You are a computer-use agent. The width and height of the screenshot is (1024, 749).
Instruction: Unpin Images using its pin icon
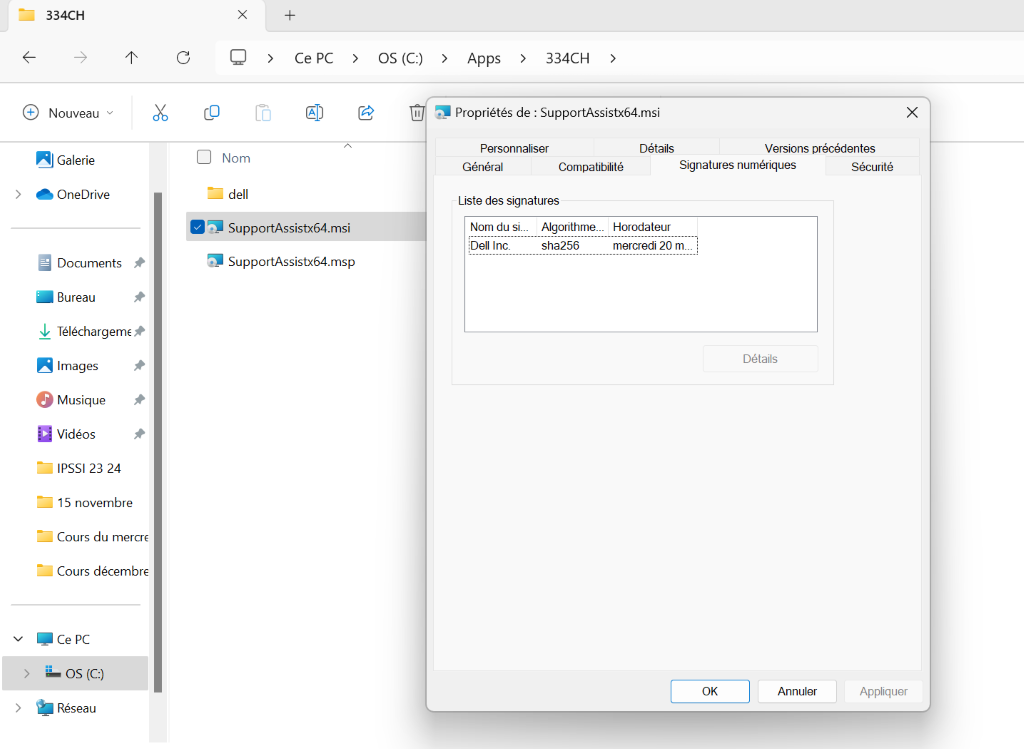[139, 366]
